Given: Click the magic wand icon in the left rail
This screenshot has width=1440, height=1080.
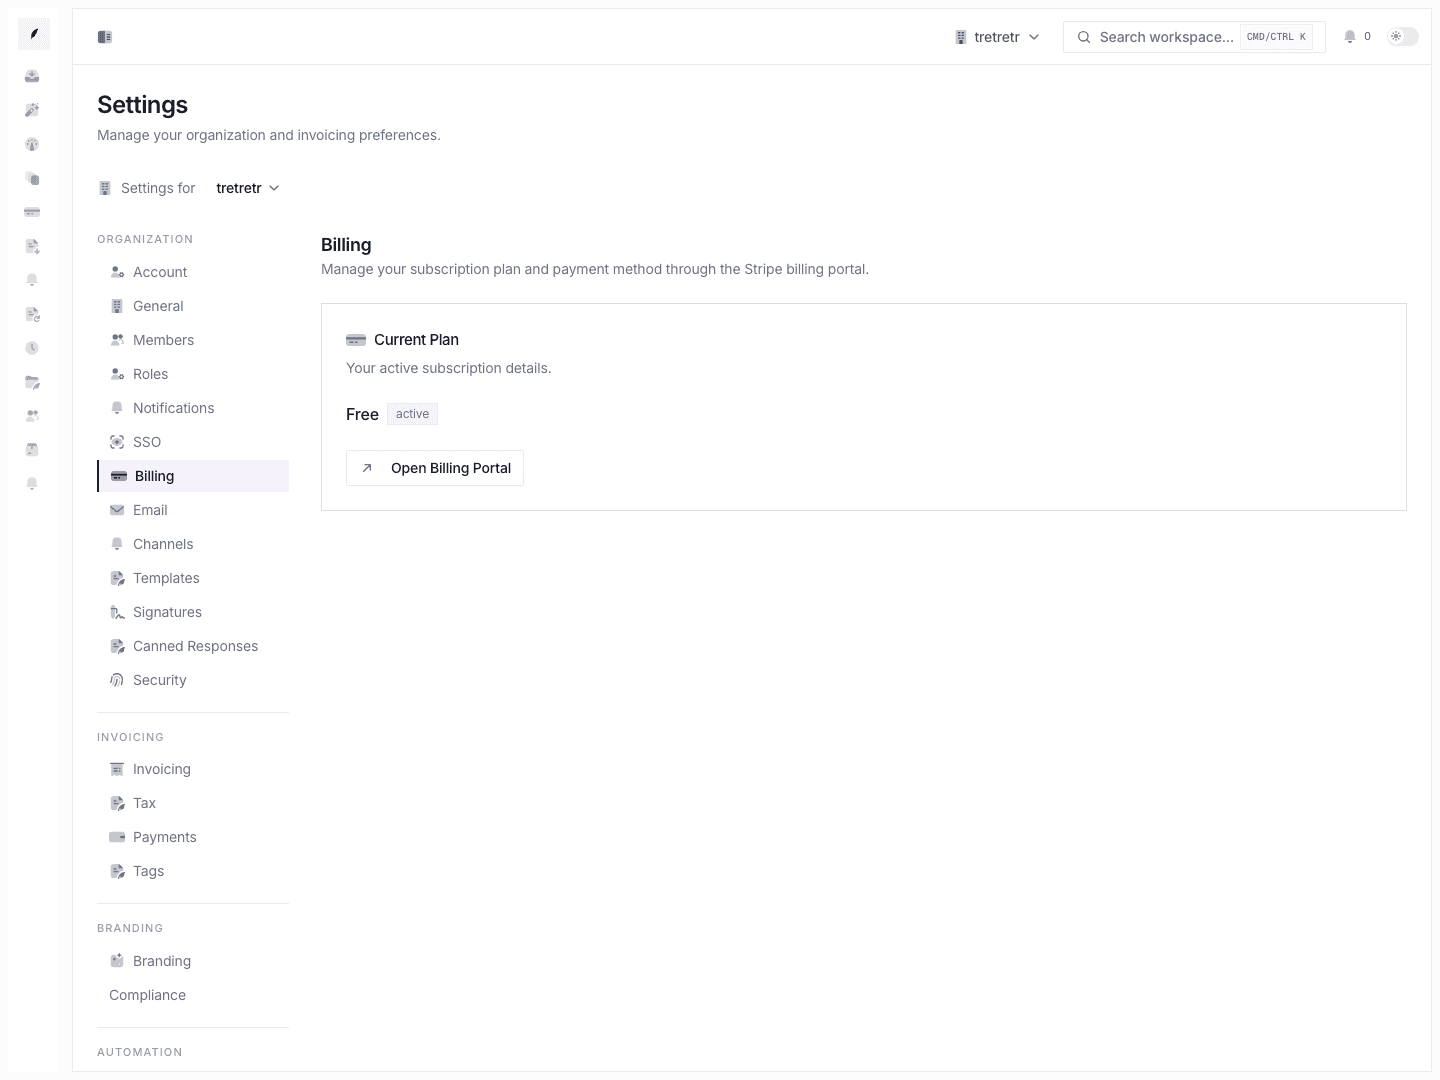Looking at the screenshot, I should (32, 110).
